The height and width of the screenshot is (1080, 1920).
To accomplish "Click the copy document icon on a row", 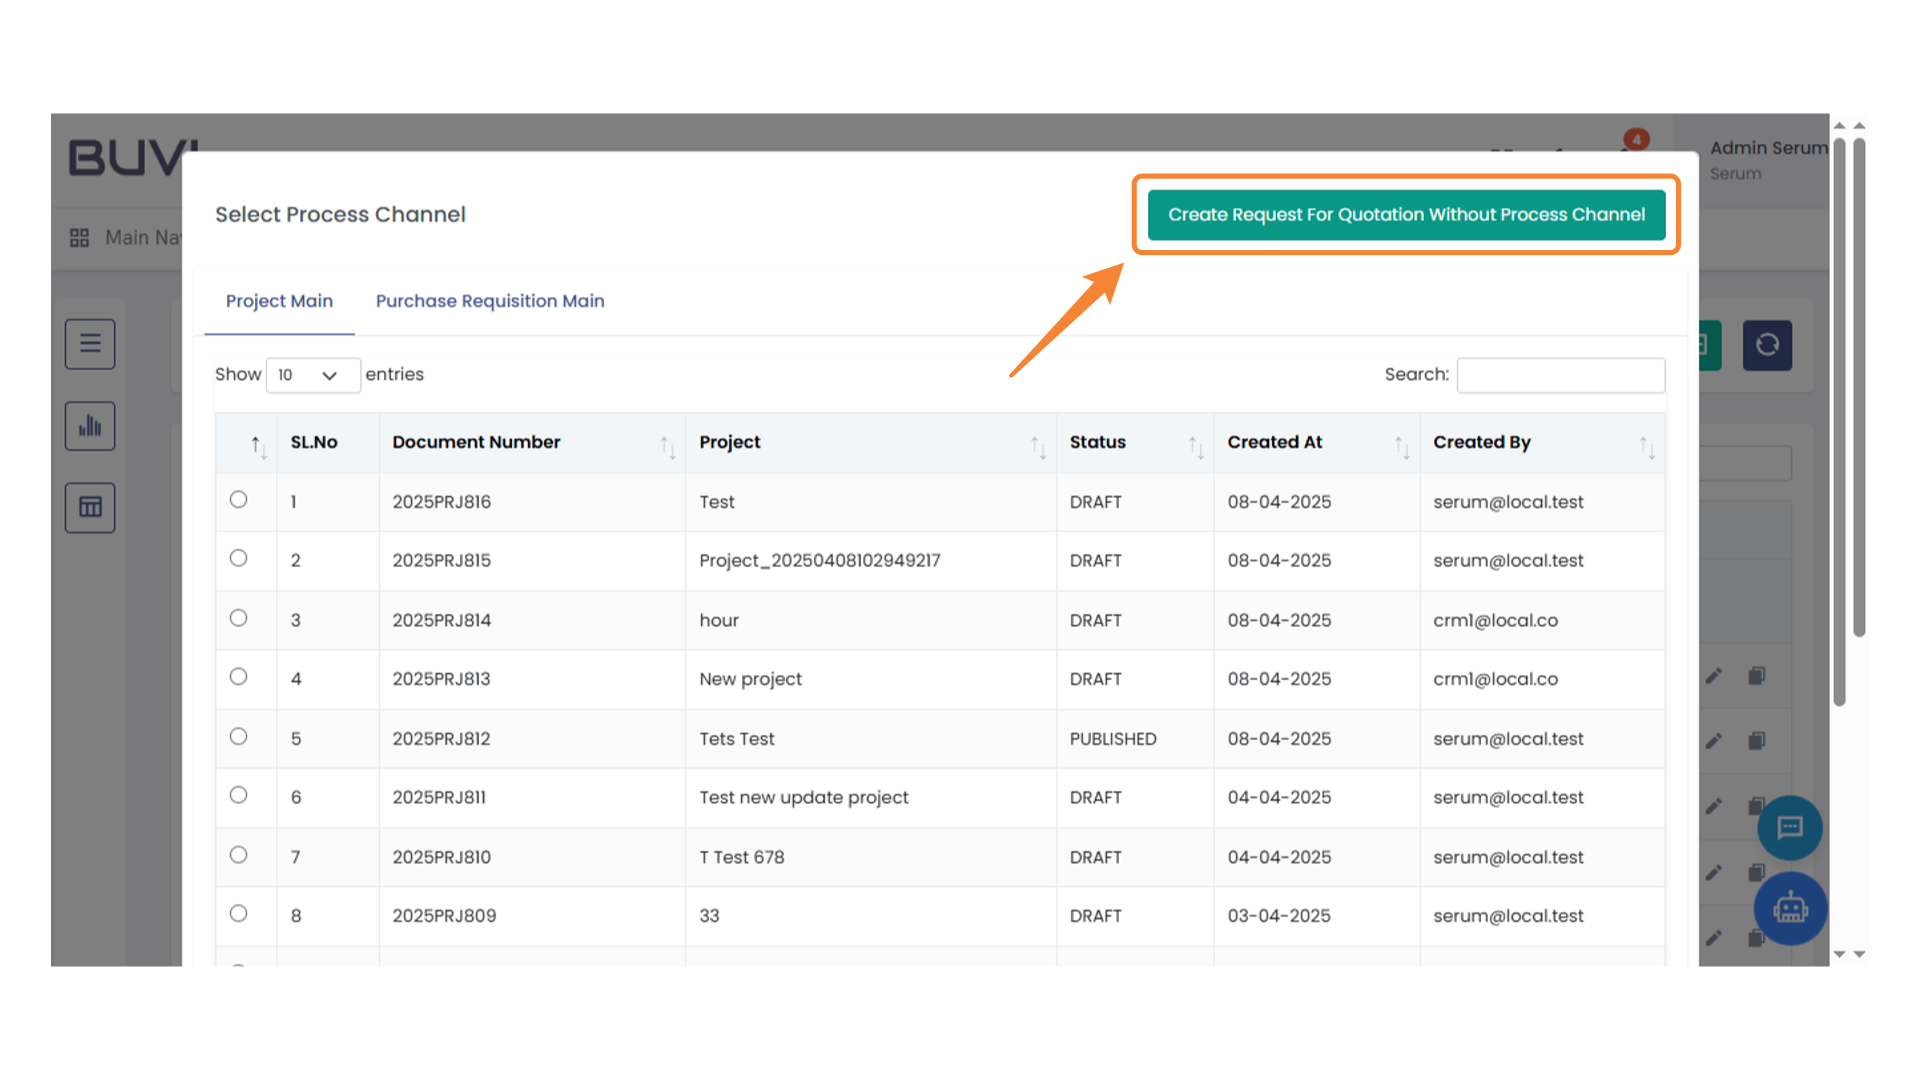I will (1757, 676).
